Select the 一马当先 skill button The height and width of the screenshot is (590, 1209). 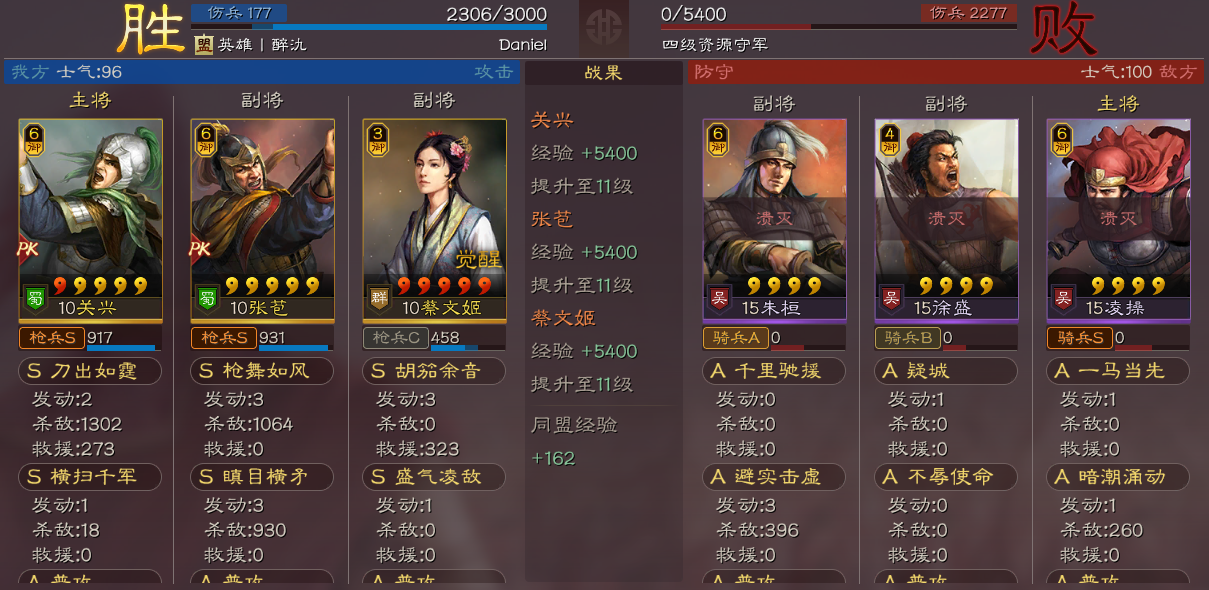point(1118,371)
